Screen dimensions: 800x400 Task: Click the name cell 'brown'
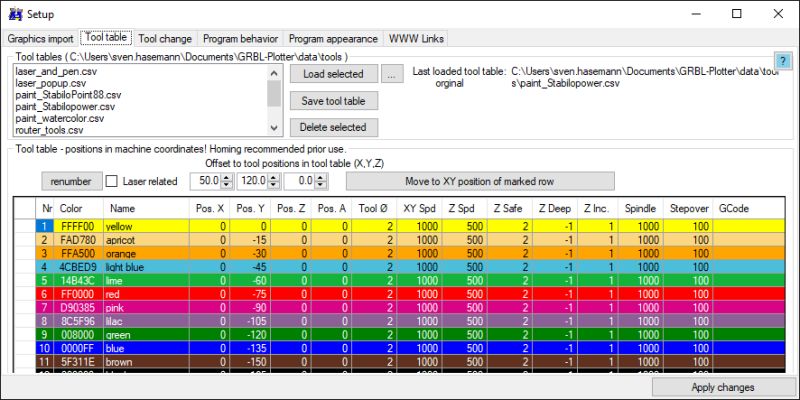146,362
